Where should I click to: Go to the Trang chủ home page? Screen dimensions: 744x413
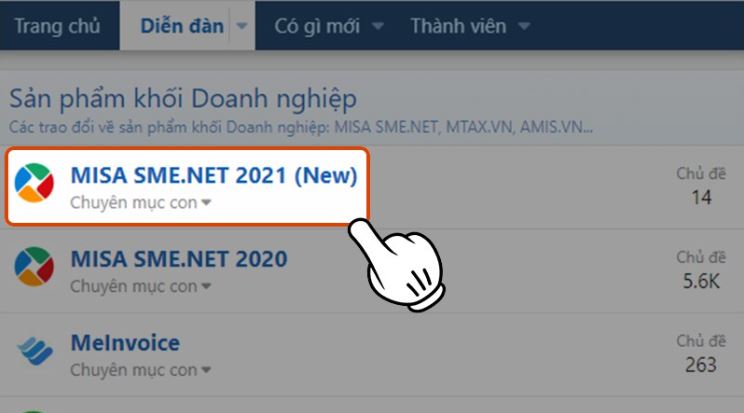click(57, 26)
